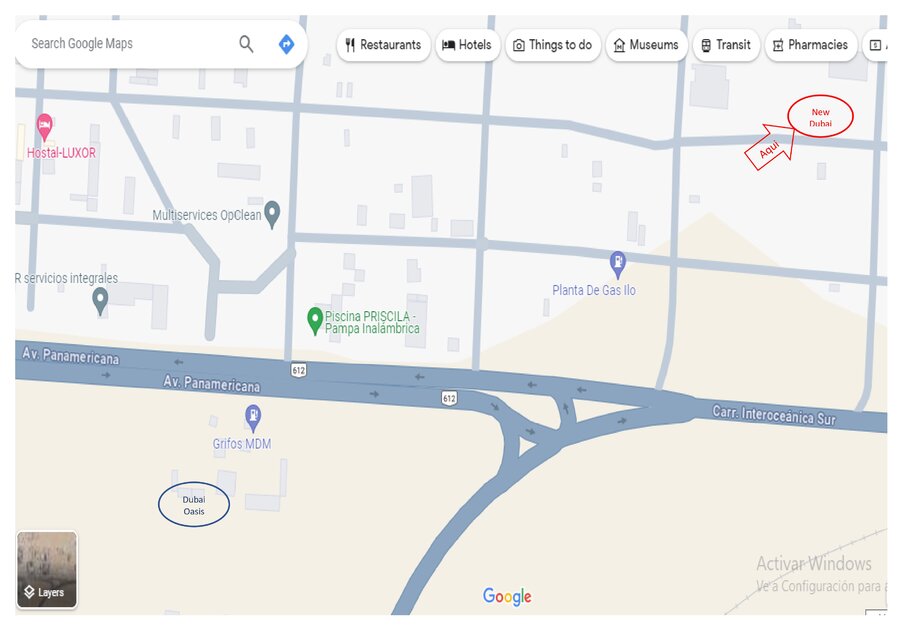The image size is (900, 636).
Task: Select the Hostal-LUXOR hotel pin
Action: pyautogui.click(x=44, y=127)
